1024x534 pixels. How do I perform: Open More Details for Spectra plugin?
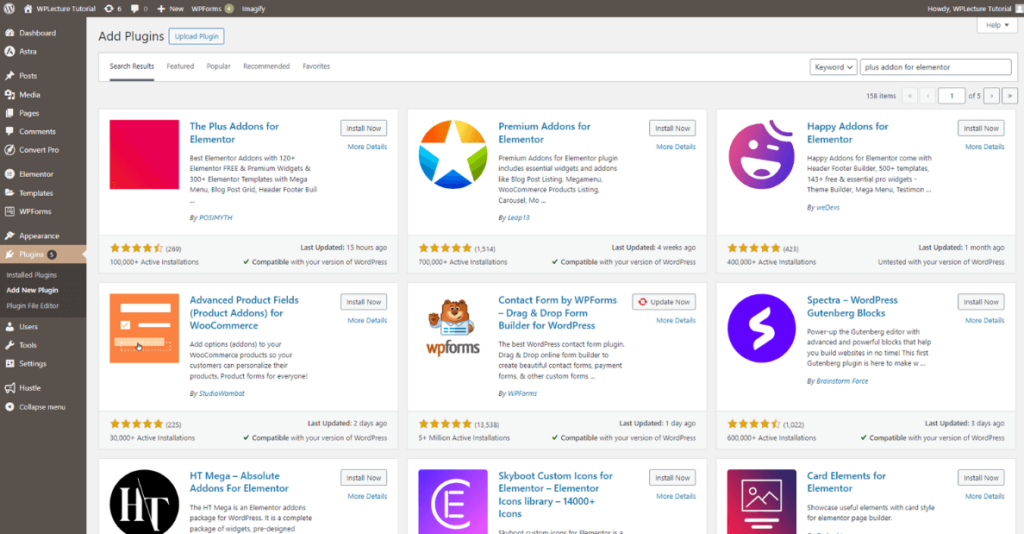click(985, 321)
